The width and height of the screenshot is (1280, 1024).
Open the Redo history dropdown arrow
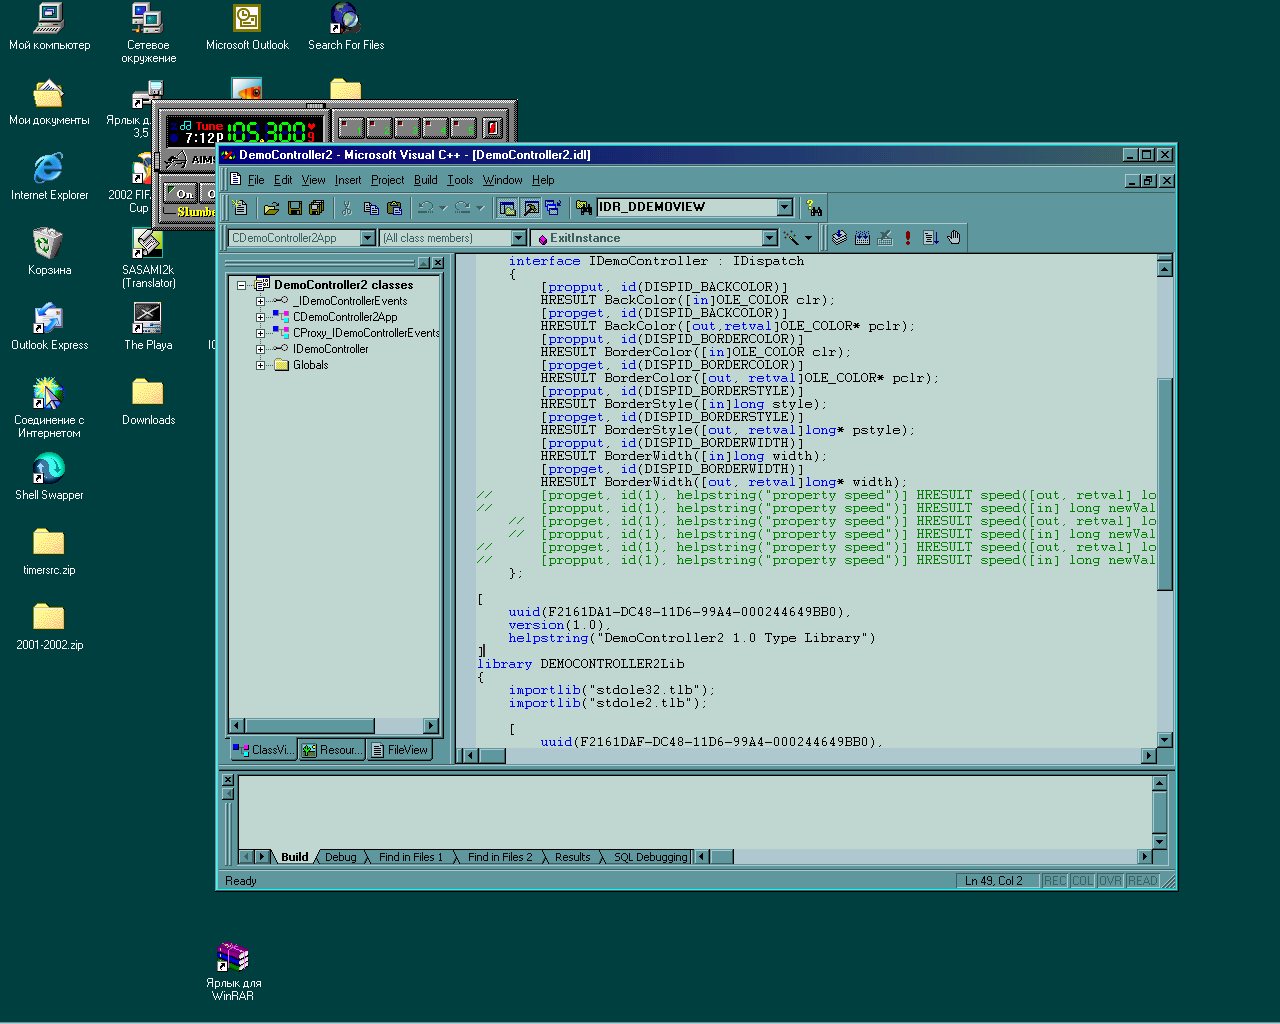coord(479,208)
